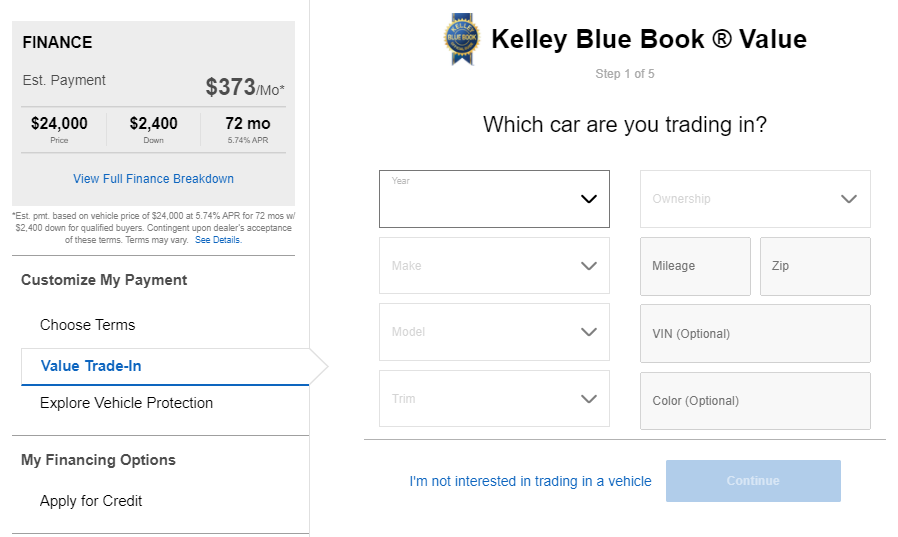
Task: Click the Trim dropdown chevron icon
Action: 589,399
